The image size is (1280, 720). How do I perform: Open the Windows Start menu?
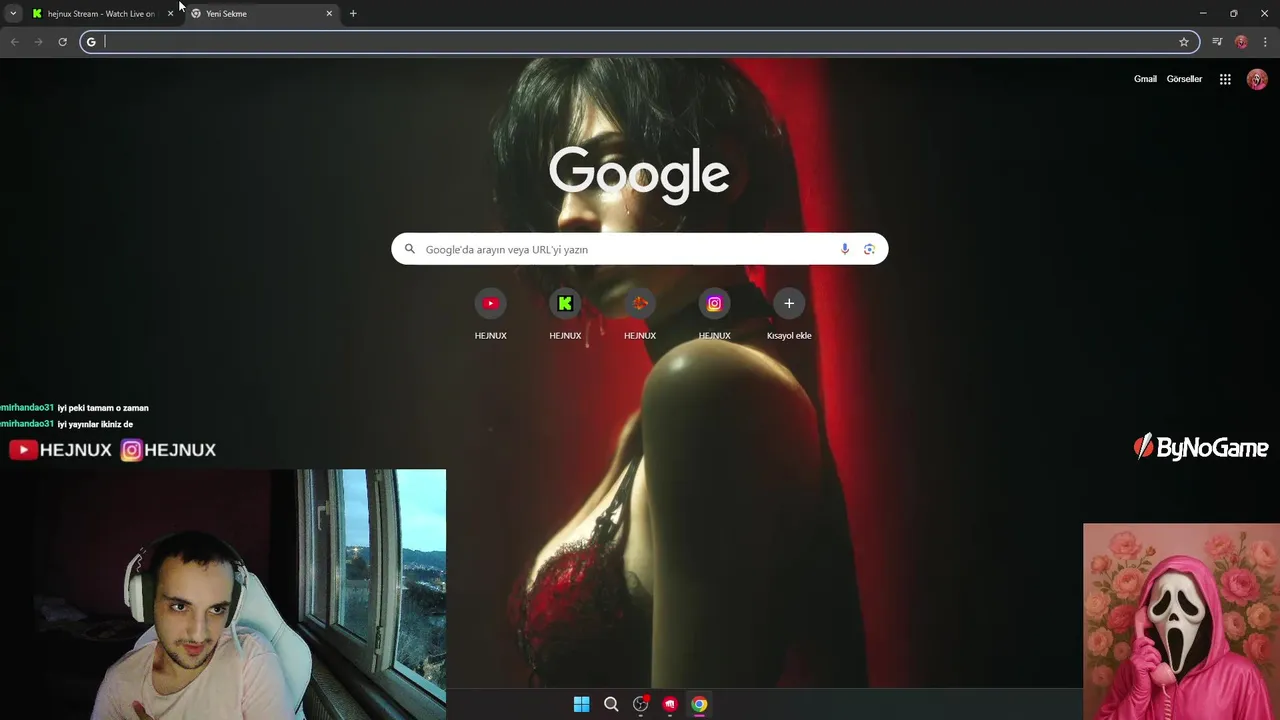[582, 704]
